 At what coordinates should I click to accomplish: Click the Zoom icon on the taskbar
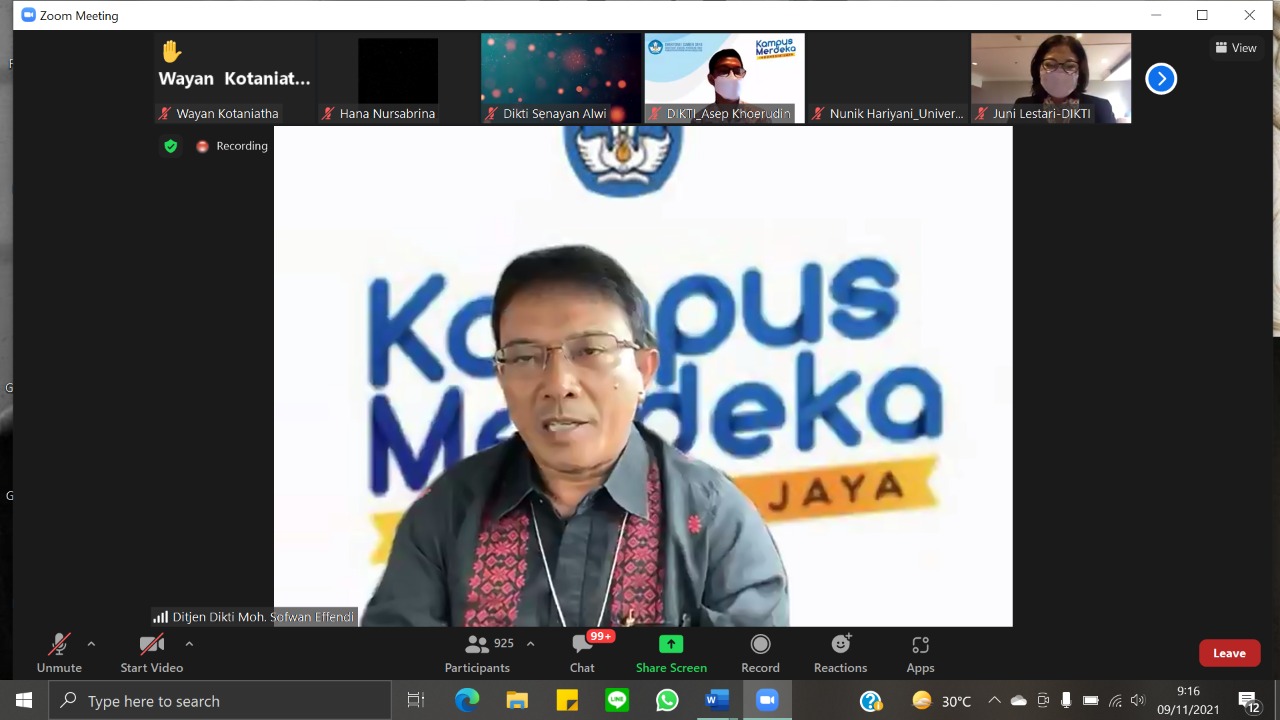click(x=767, y=701)
